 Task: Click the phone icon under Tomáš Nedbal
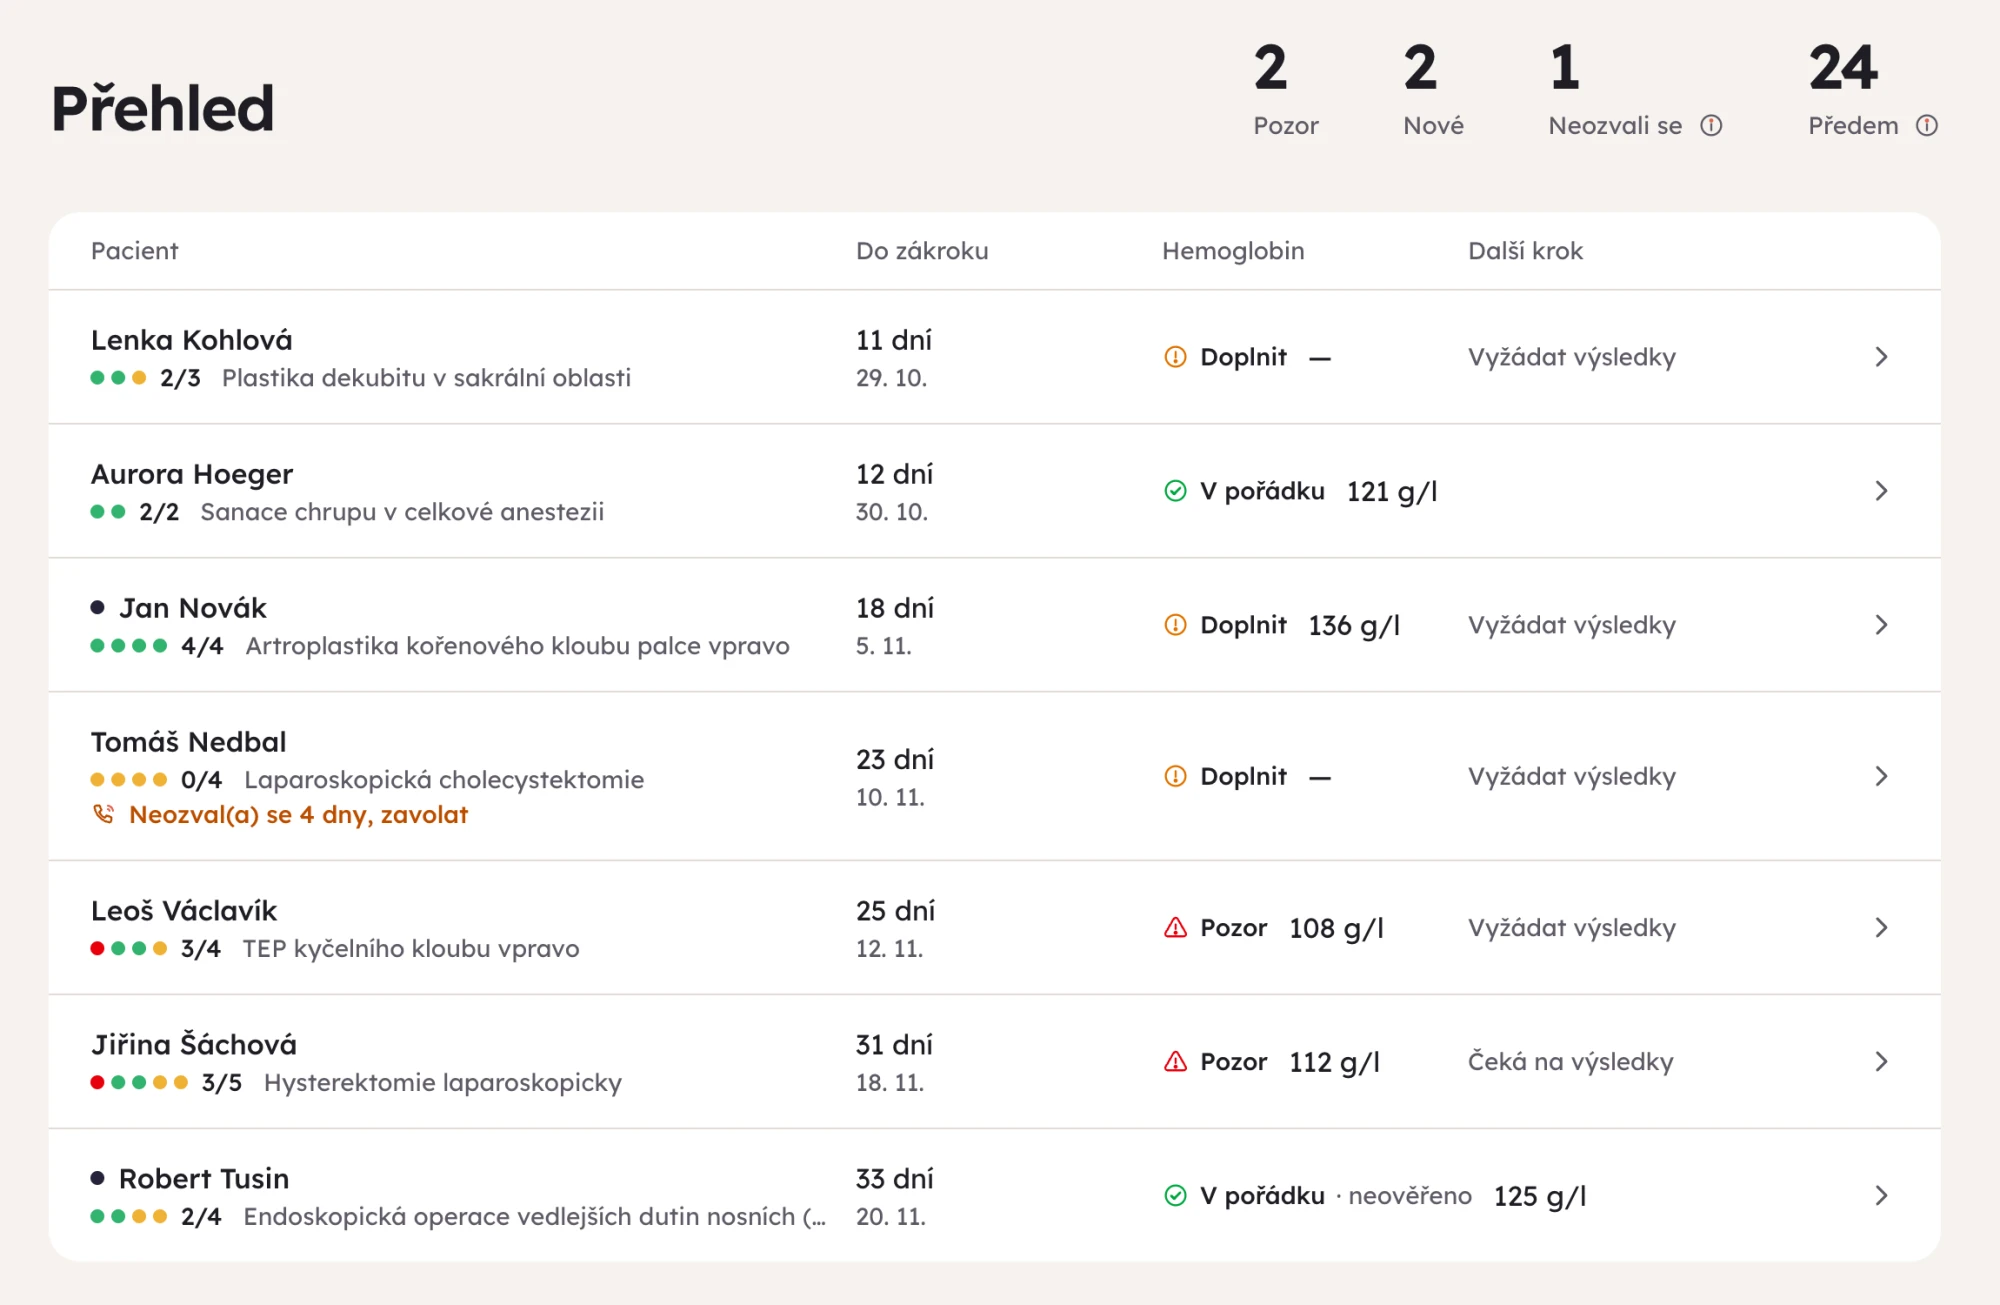103,814
